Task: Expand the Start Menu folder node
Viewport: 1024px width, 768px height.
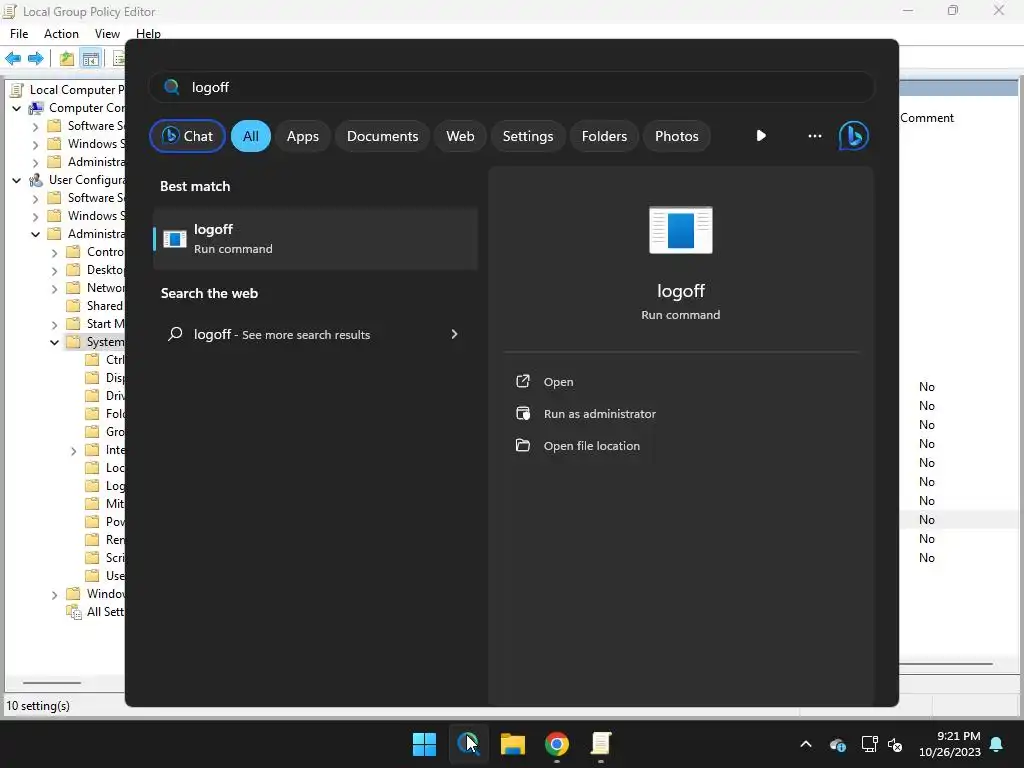Action: click(55, 324)
